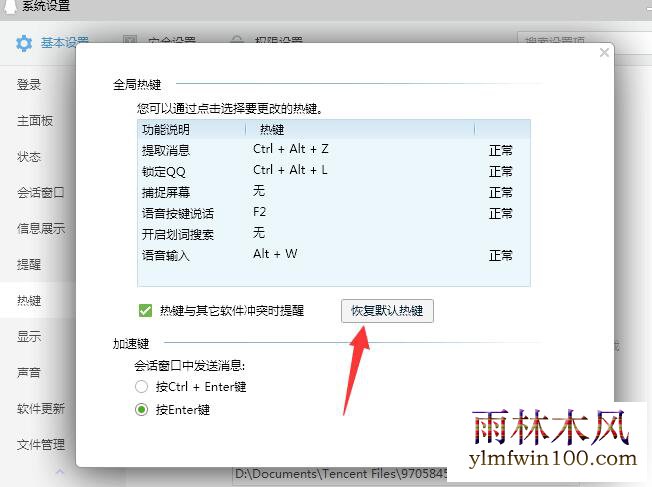The height and width of the screenshot is (487, 652).
Task: Open the 信息展示 sidebar item
Action: pyautogui.click(x=41, y=228)
